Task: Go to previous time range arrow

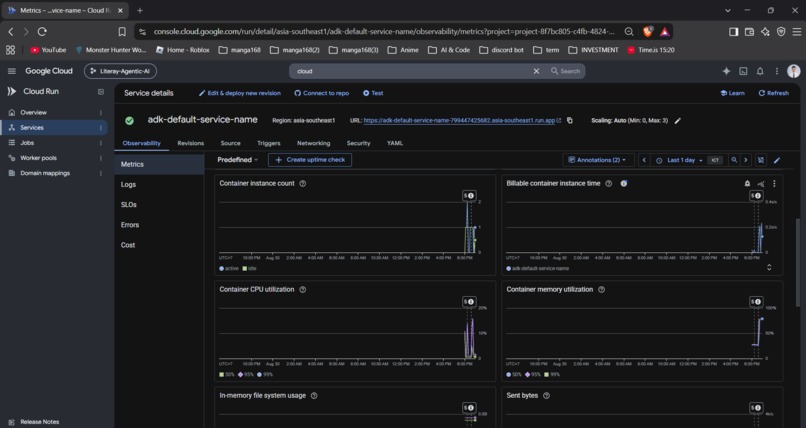Action: [x=644, y=160]
